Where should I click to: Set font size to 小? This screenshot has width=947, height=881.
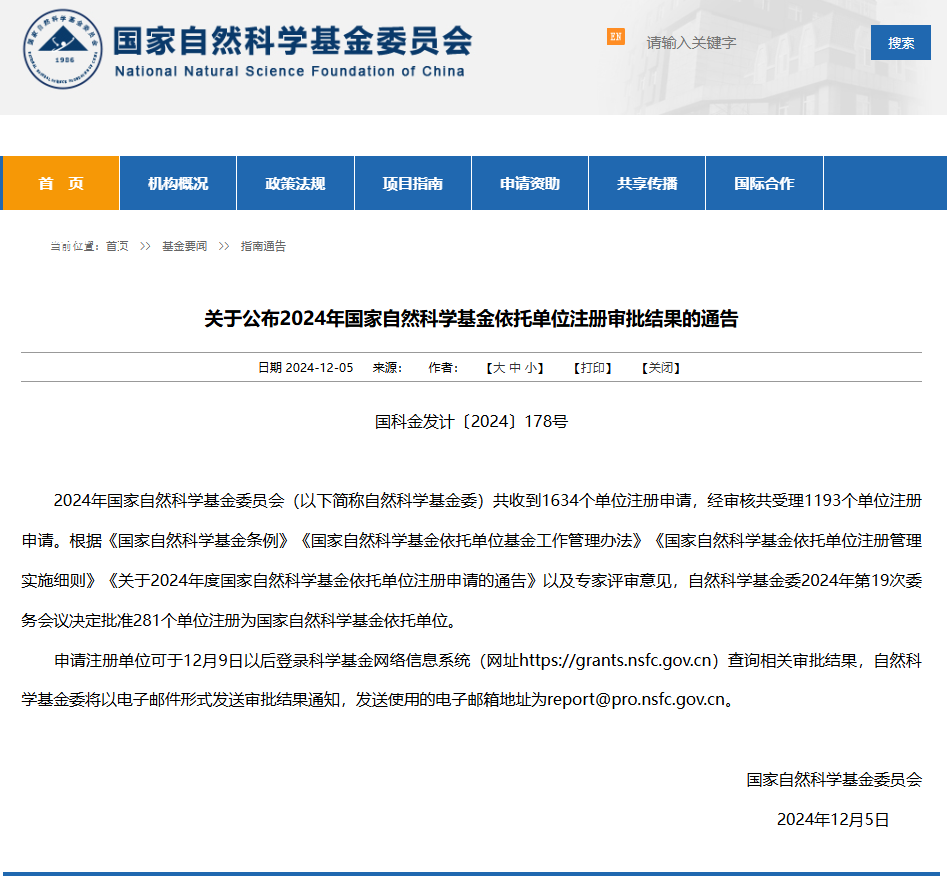tap(530, 368)
